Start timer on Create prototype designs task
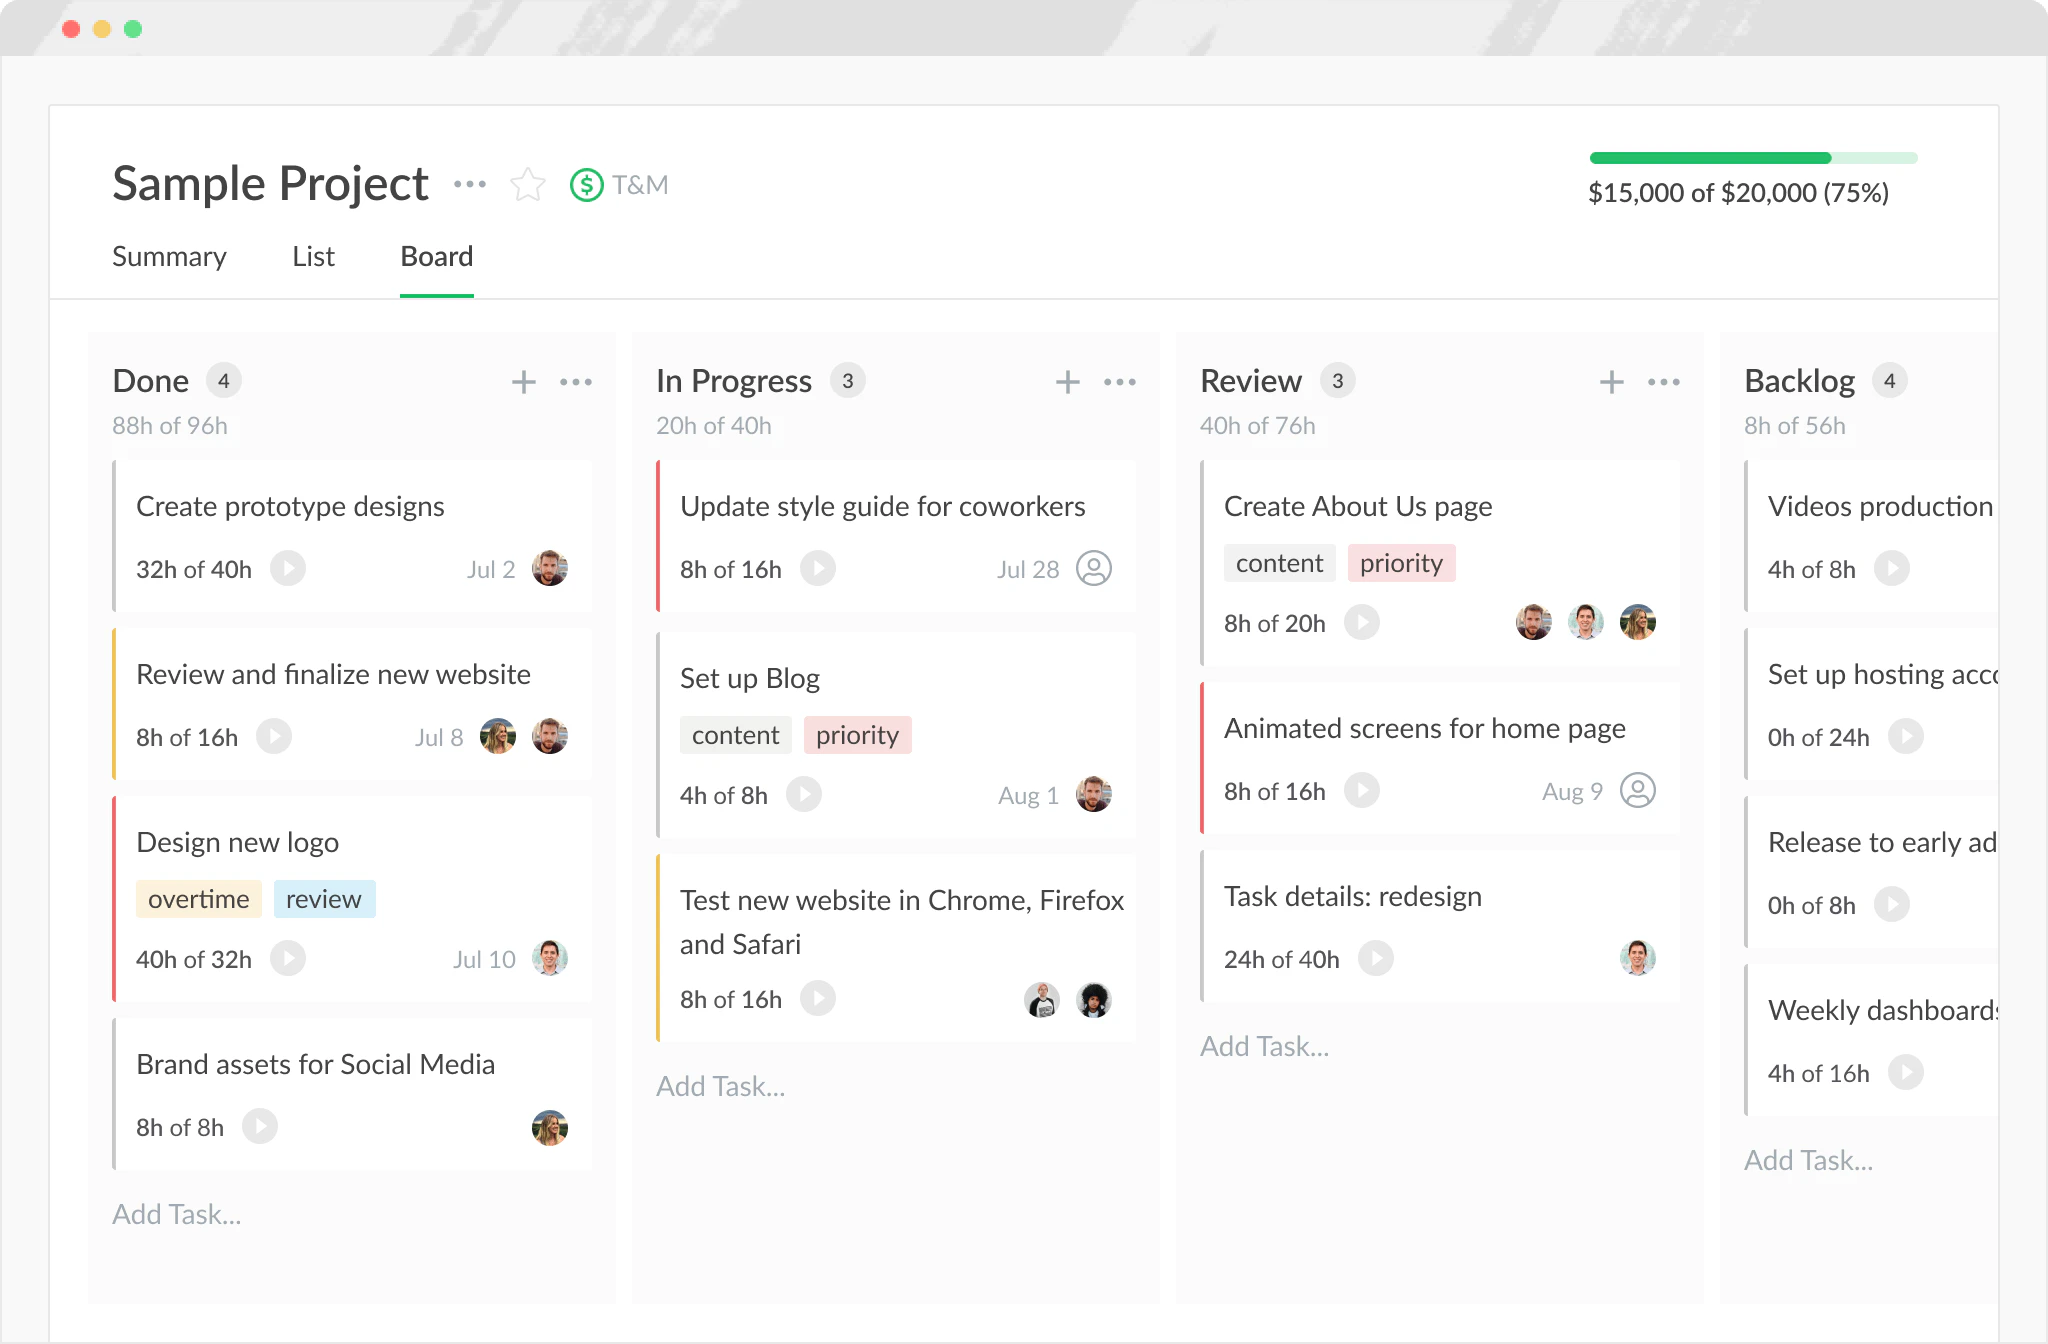 coord(289,568)
